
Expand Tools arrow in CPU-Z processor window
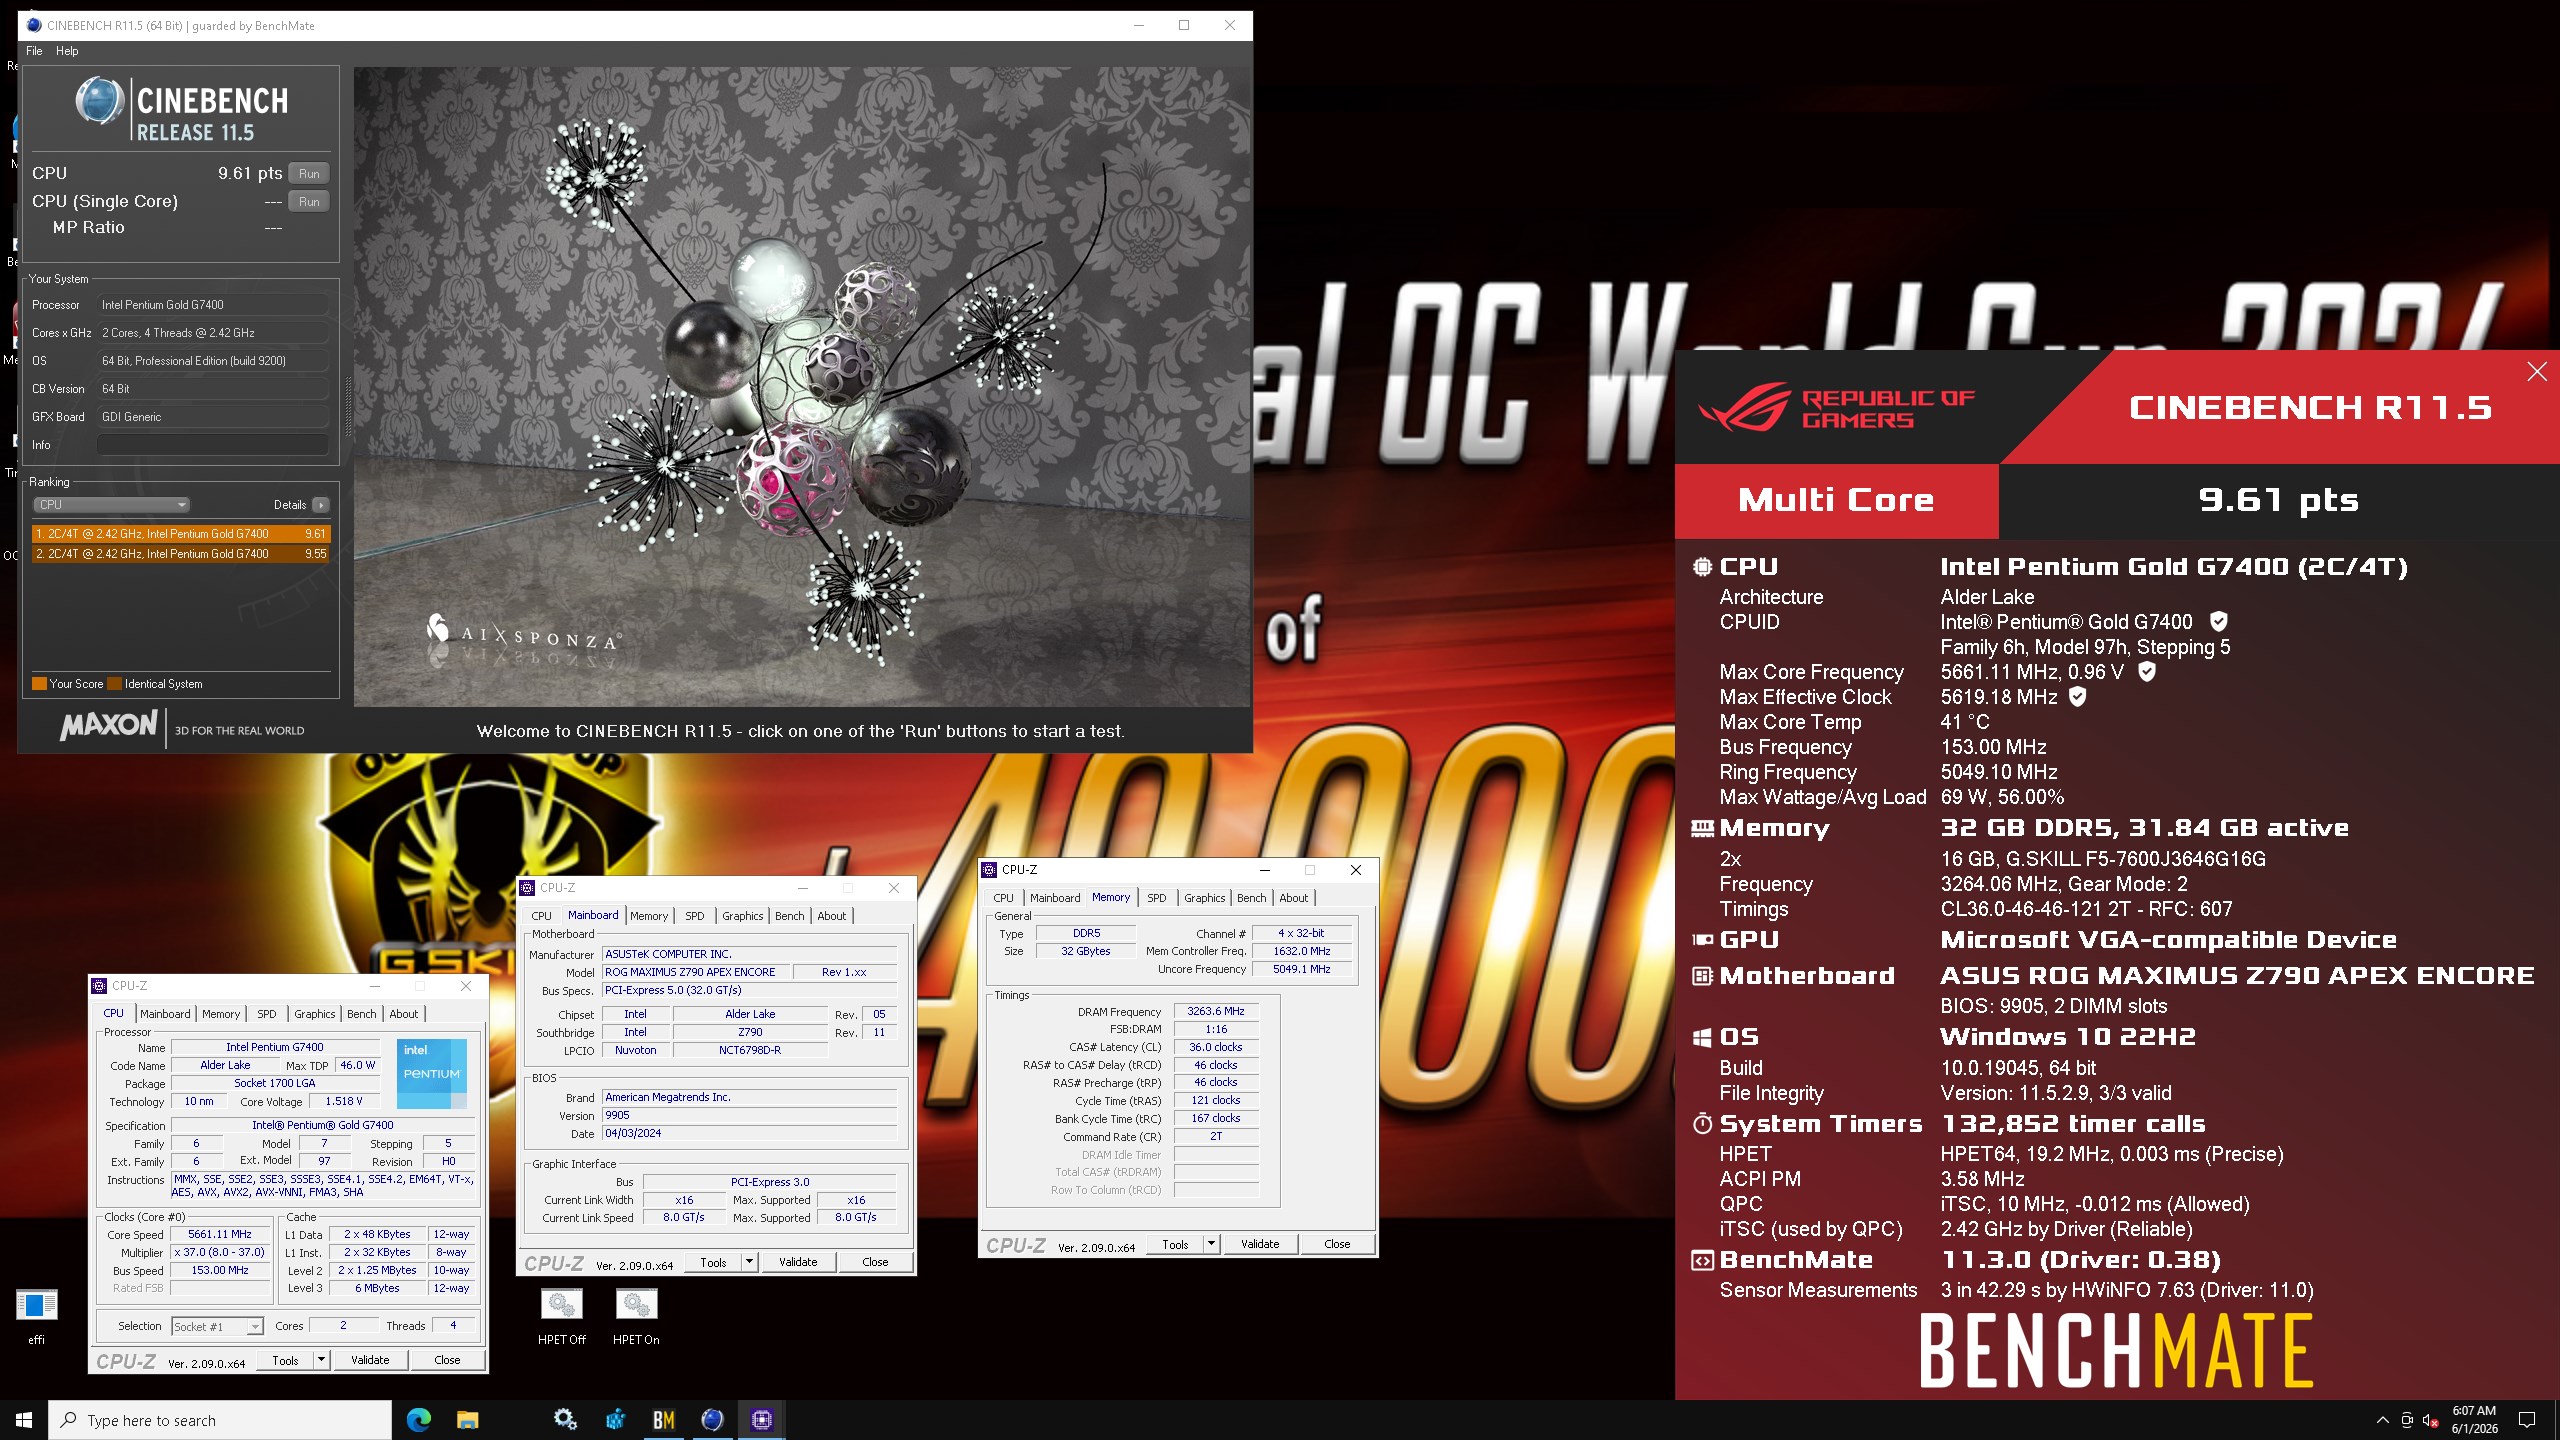pyautogui.click(x=321, y=1360)
